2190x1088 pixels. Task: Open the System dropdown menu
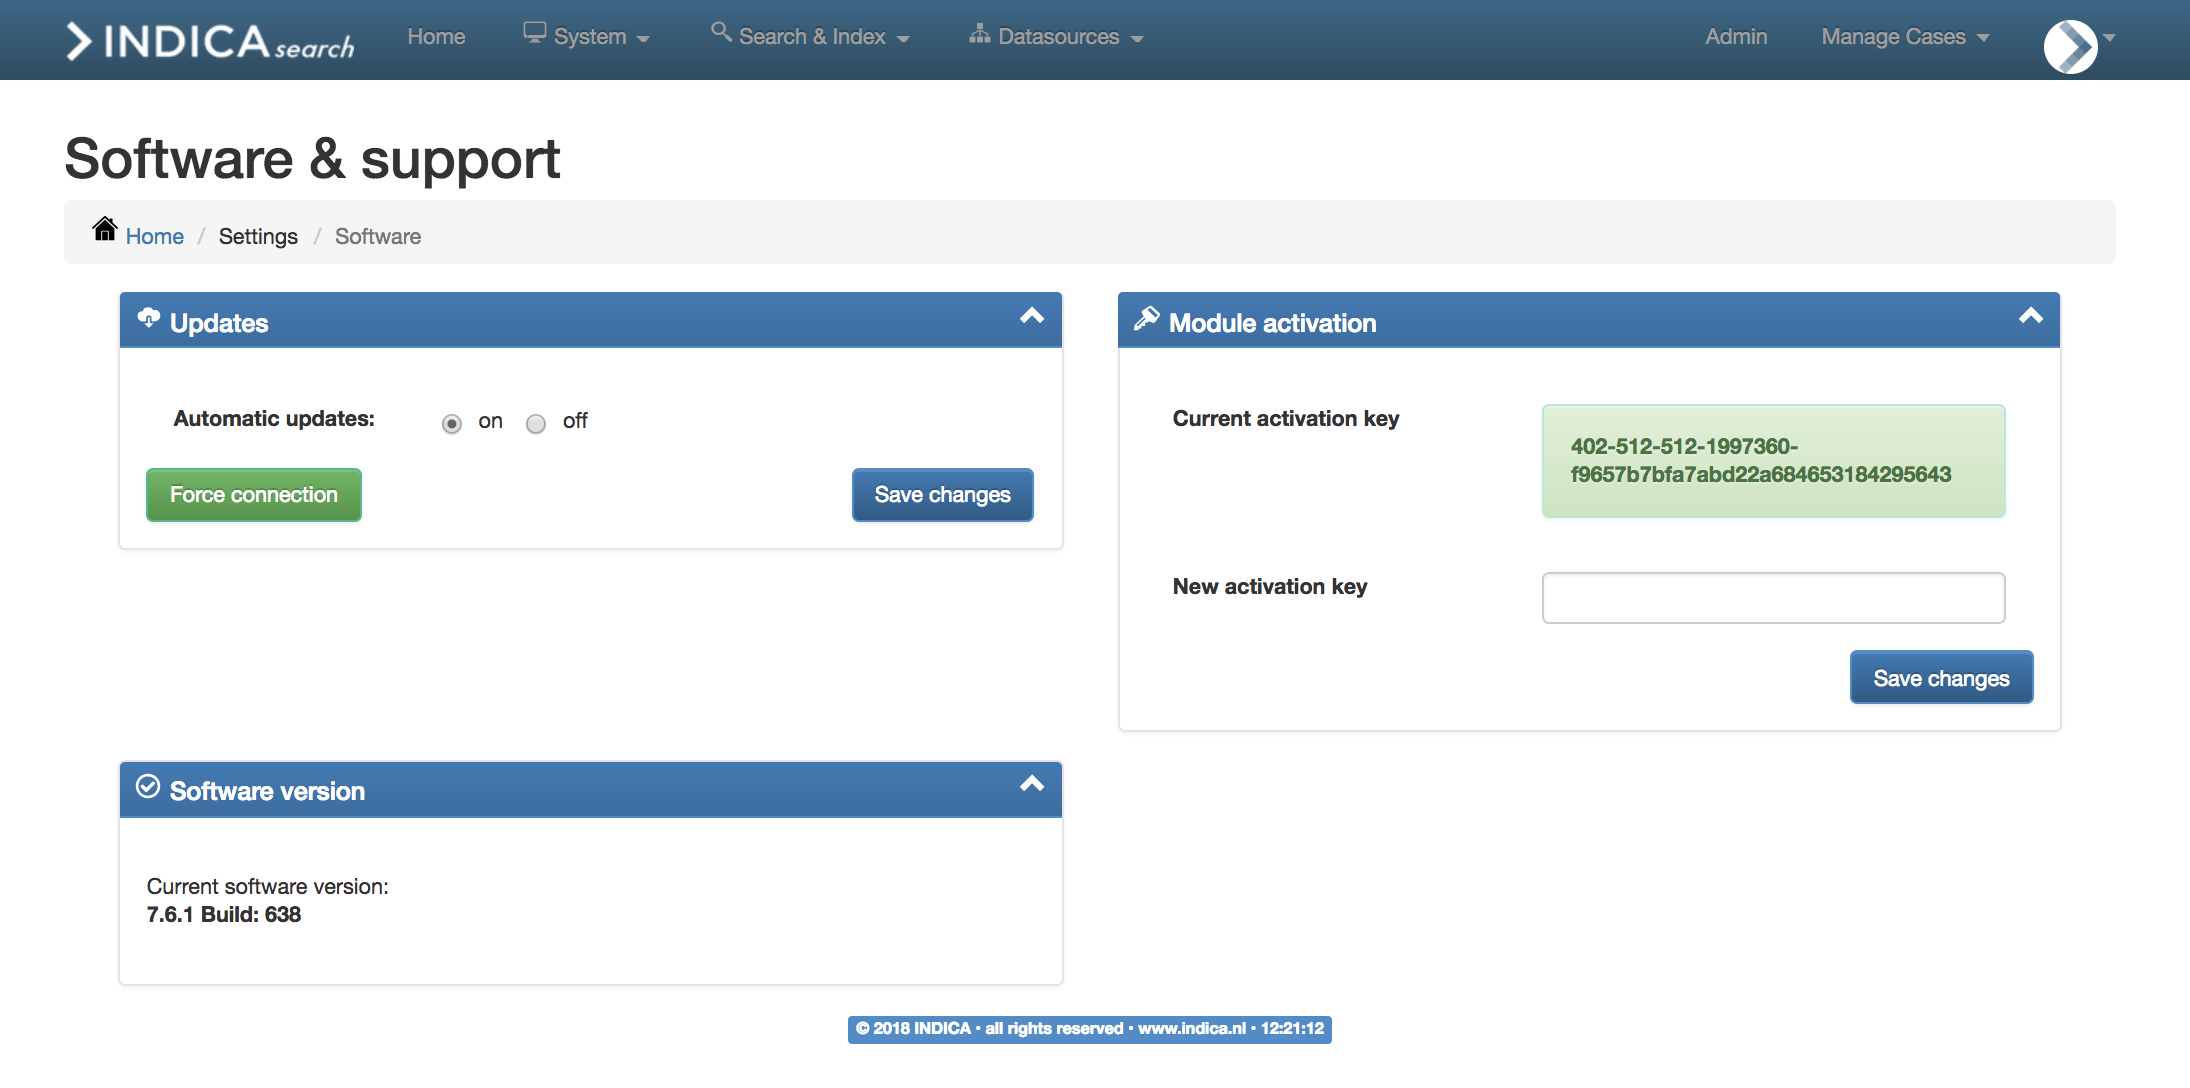point(587,37)
